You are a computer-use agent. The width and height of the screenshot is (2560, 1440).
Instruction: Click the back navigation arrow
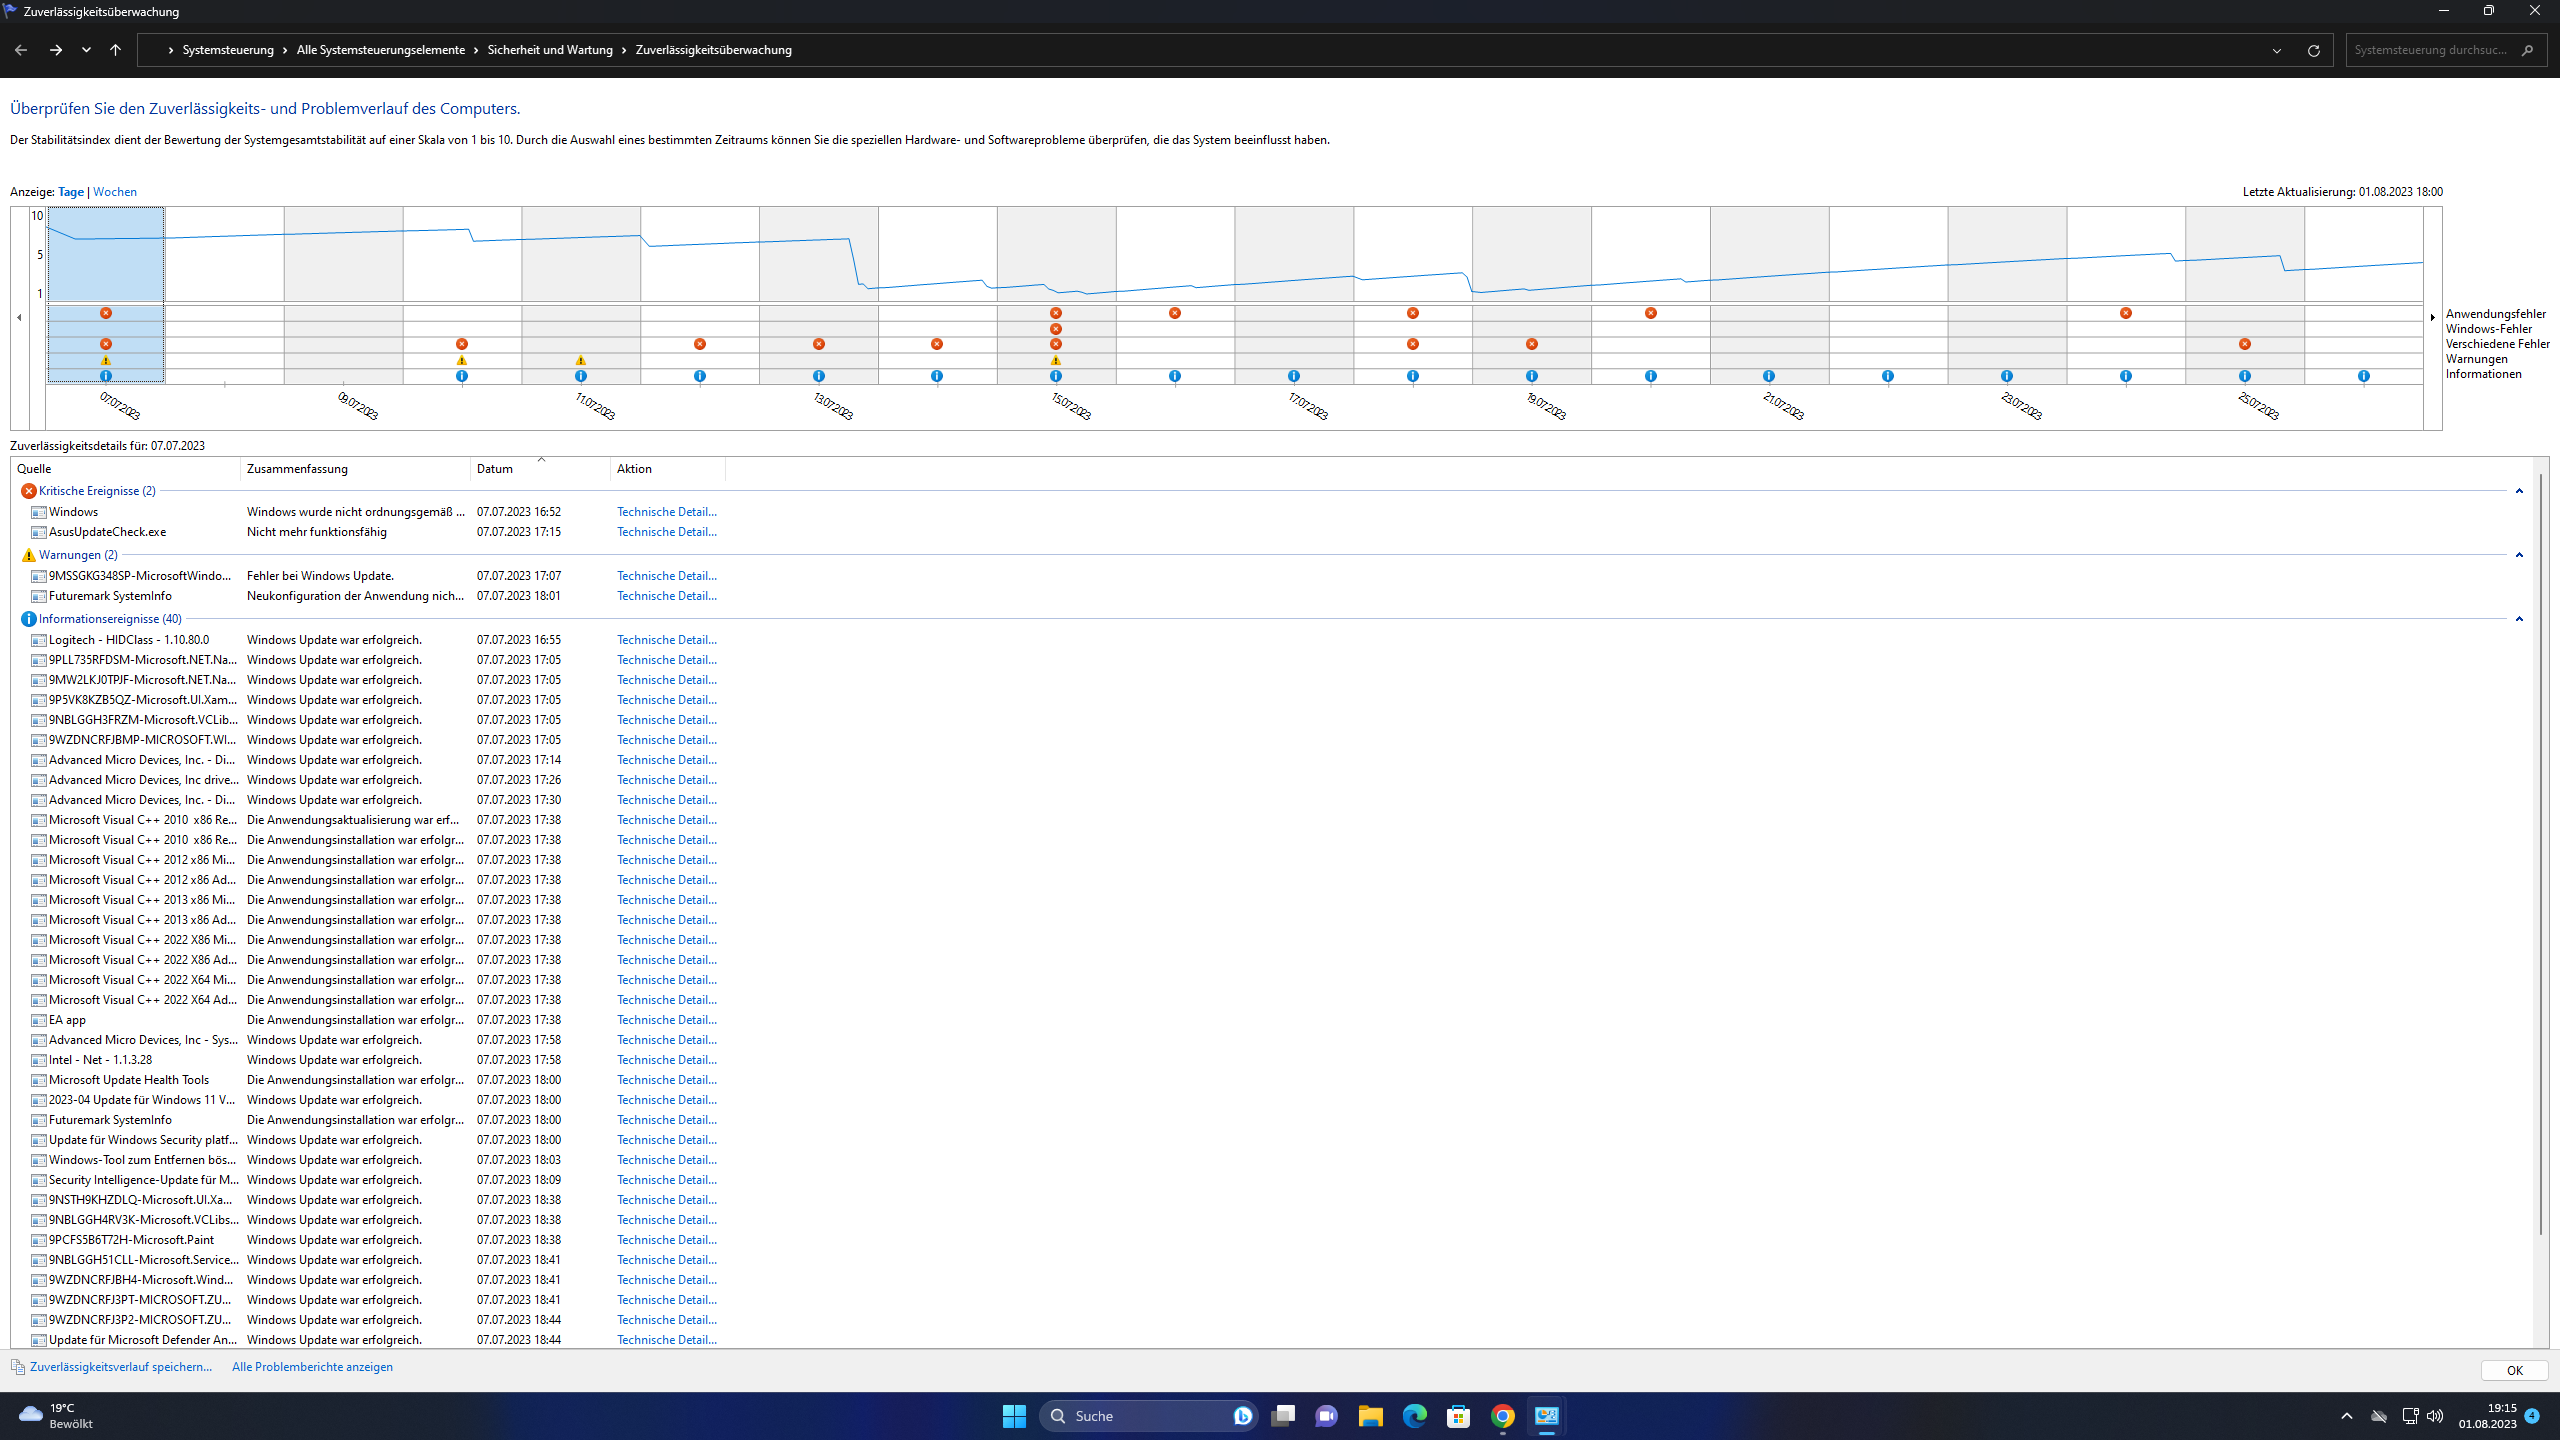click(21, 50)
